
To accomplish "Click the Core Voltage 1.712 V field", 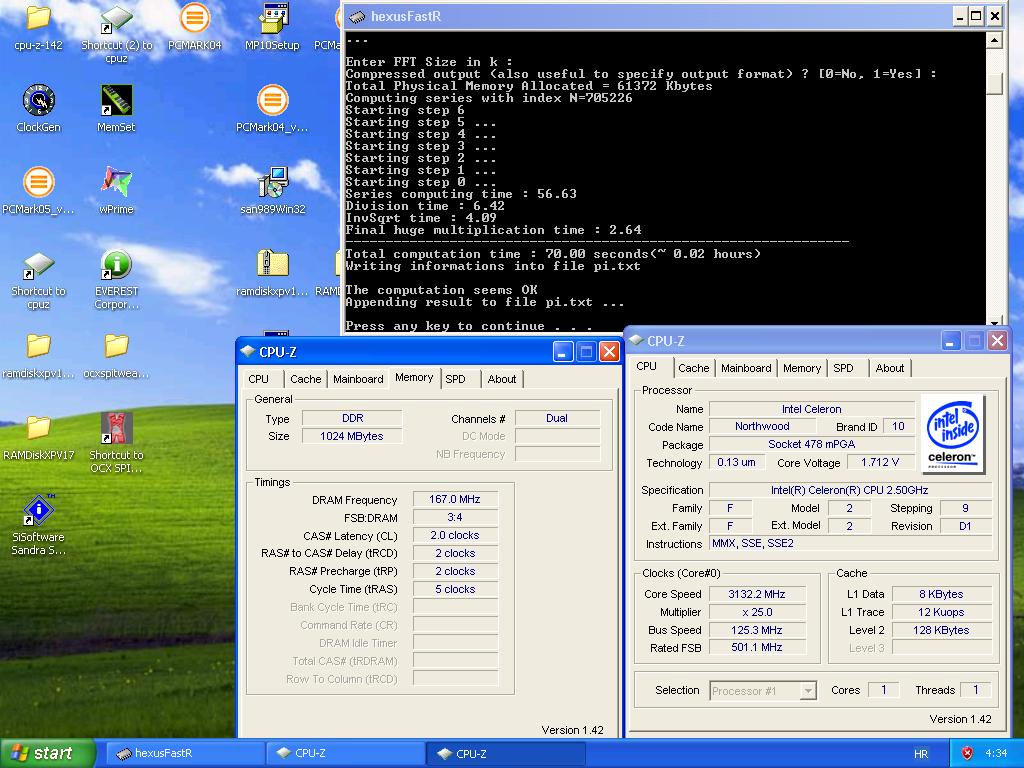I will (x=880, y=462).
